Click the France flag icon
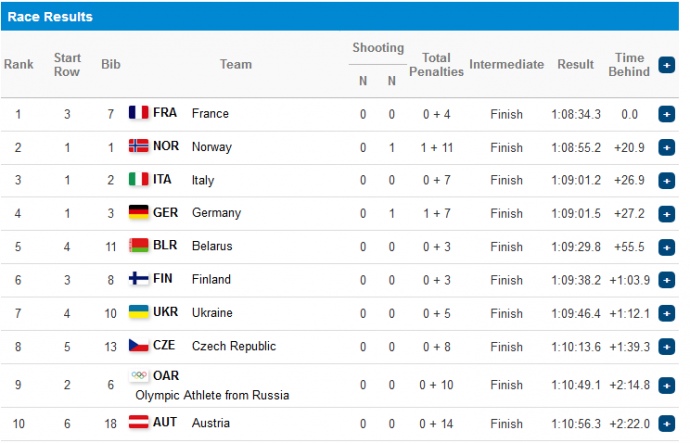This screenshot has height=443, width=690. click(x=138, y=113)
